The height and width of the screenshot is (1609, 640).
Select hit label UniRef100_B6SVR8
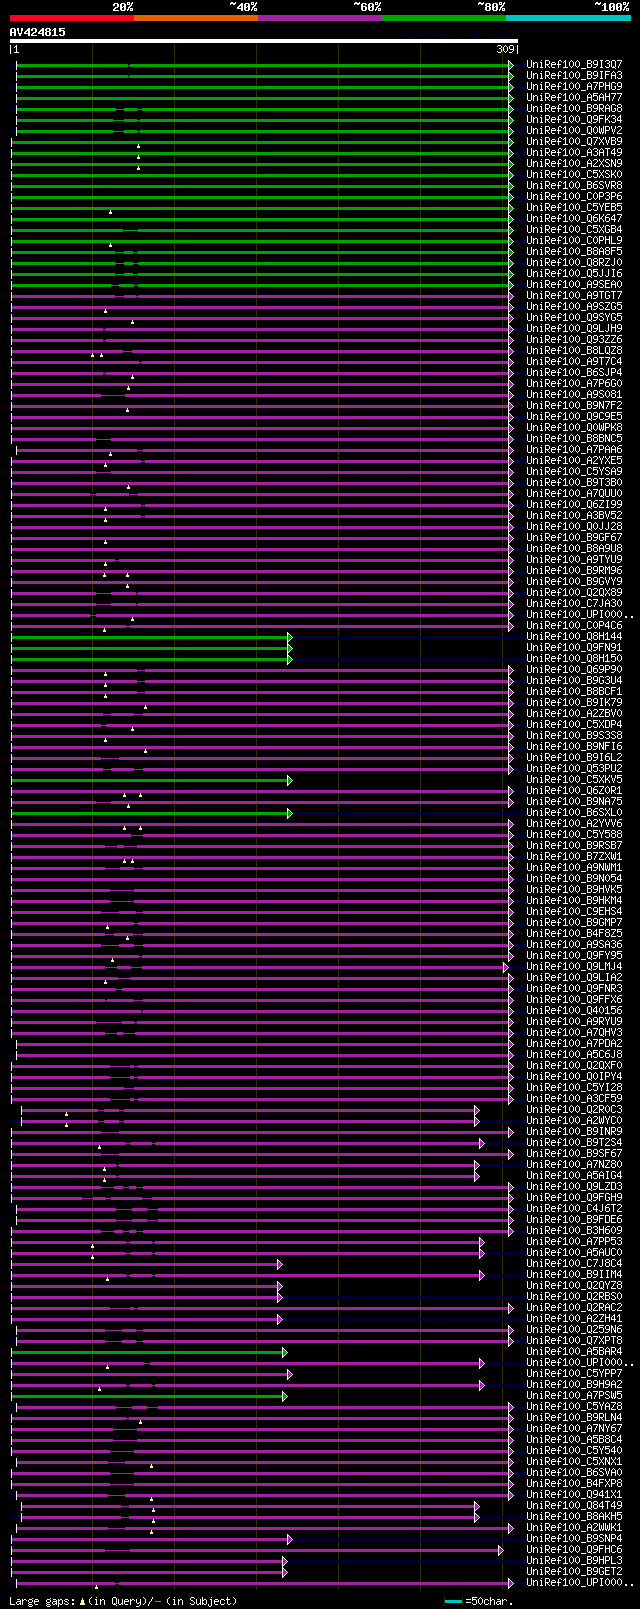click(x=574, y=186)
